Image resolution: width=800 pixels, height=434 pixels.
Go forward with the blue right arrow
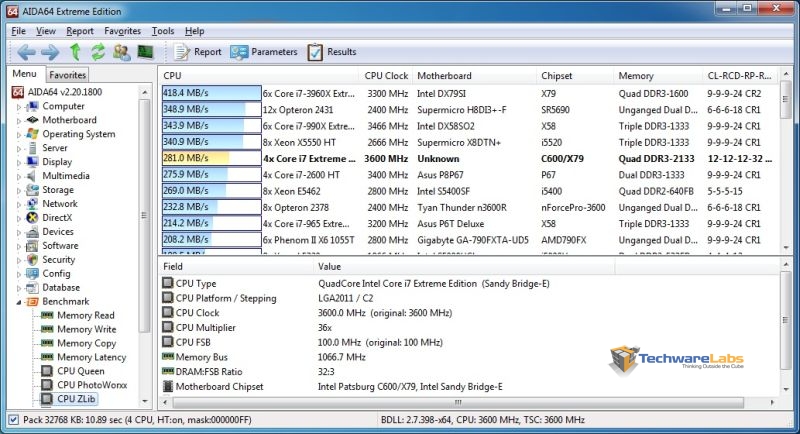click(50, 52)
